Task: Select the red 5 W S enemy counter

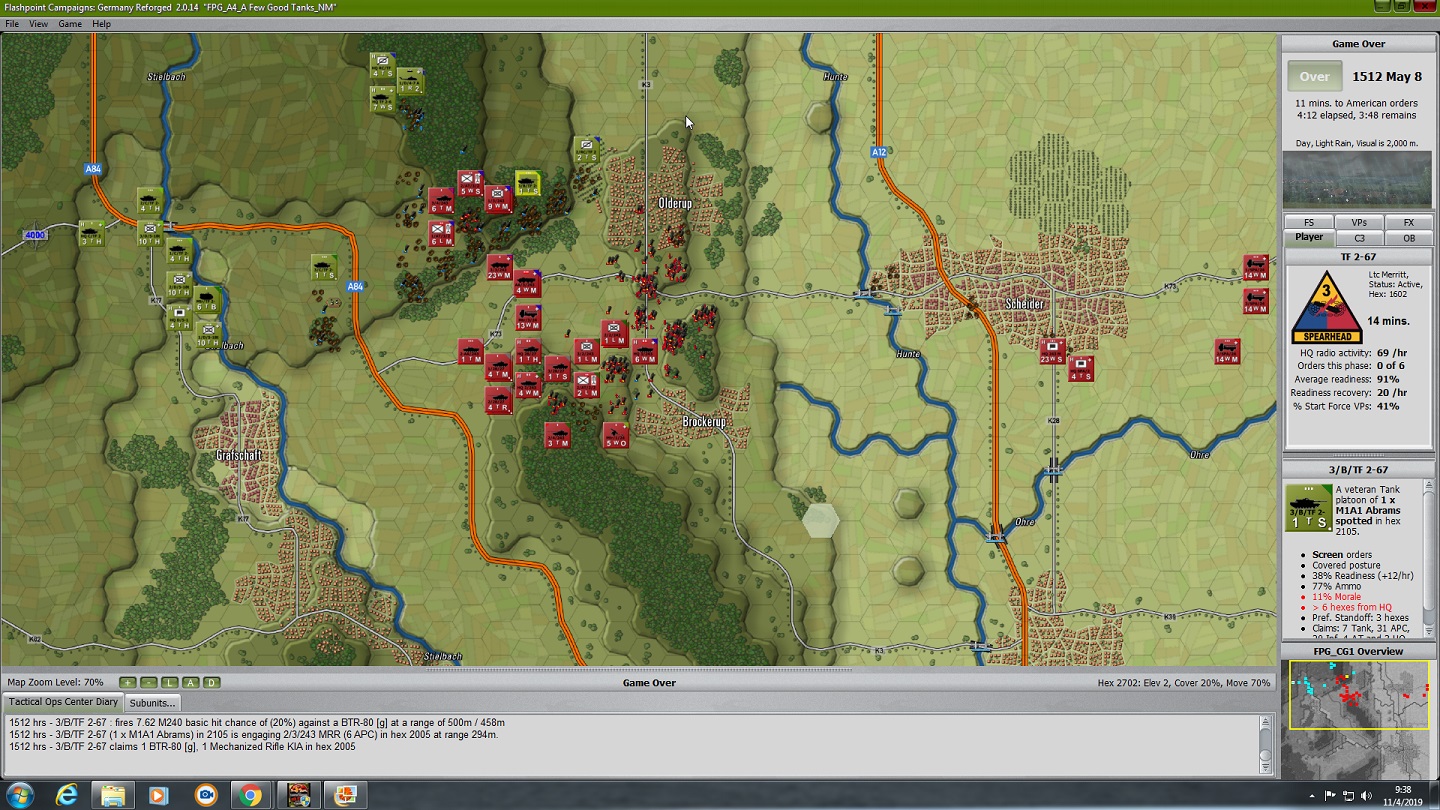Action: coord(471,183)
